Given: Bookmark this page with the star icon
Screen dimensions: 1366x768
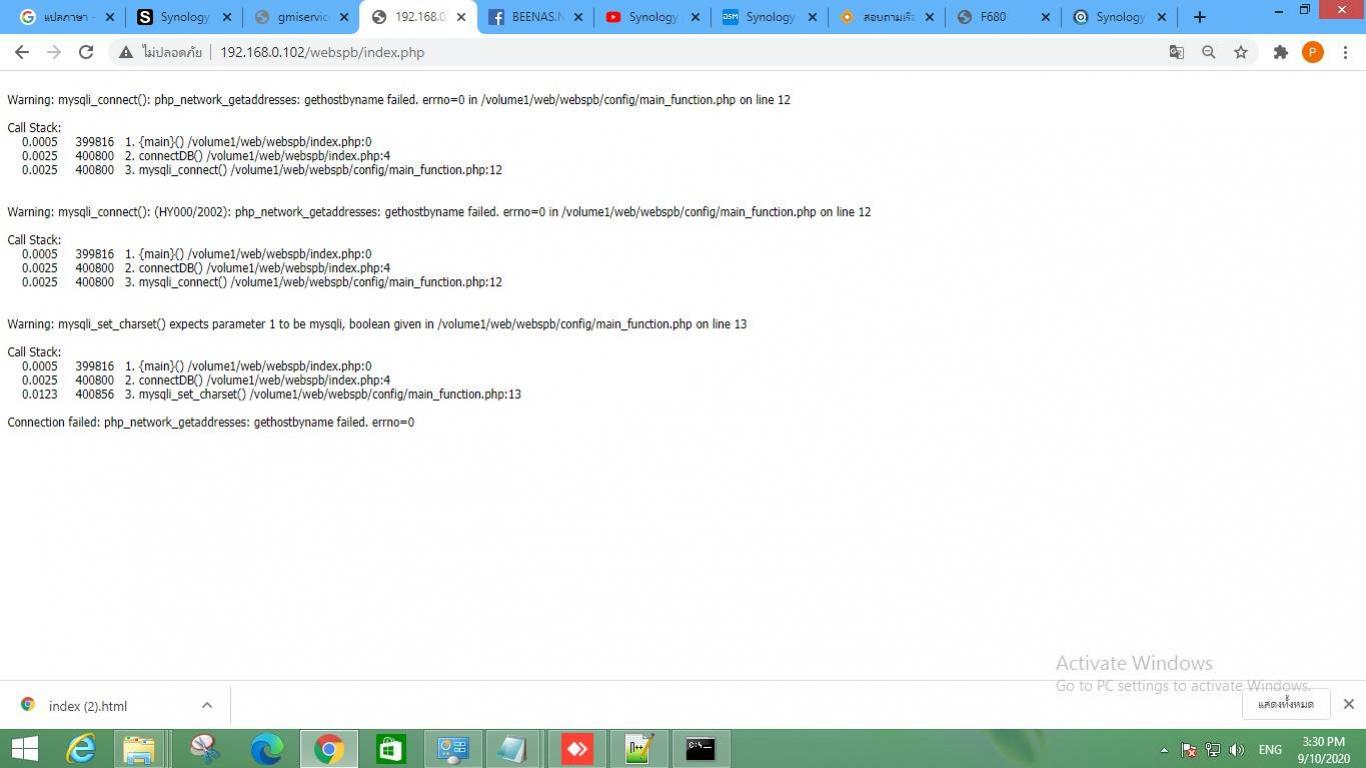Looking at the screenshot, I should coord(1241,52).
